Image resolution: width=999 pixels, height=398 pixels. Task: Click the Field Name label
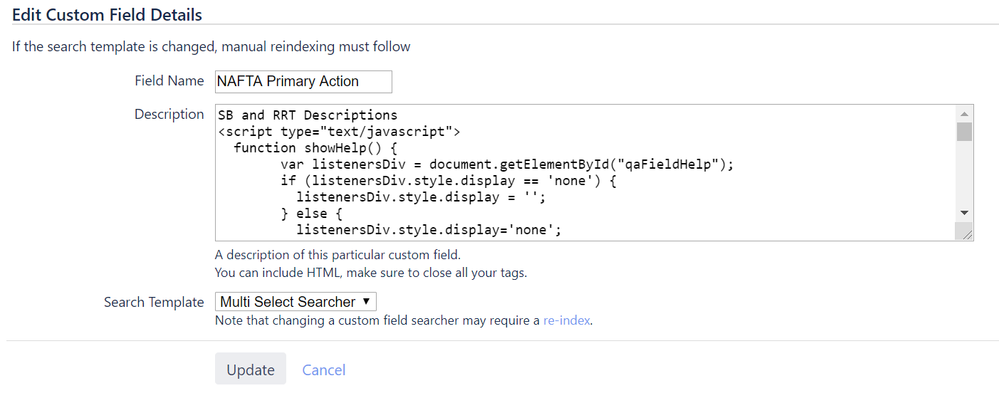pos(169,81)
